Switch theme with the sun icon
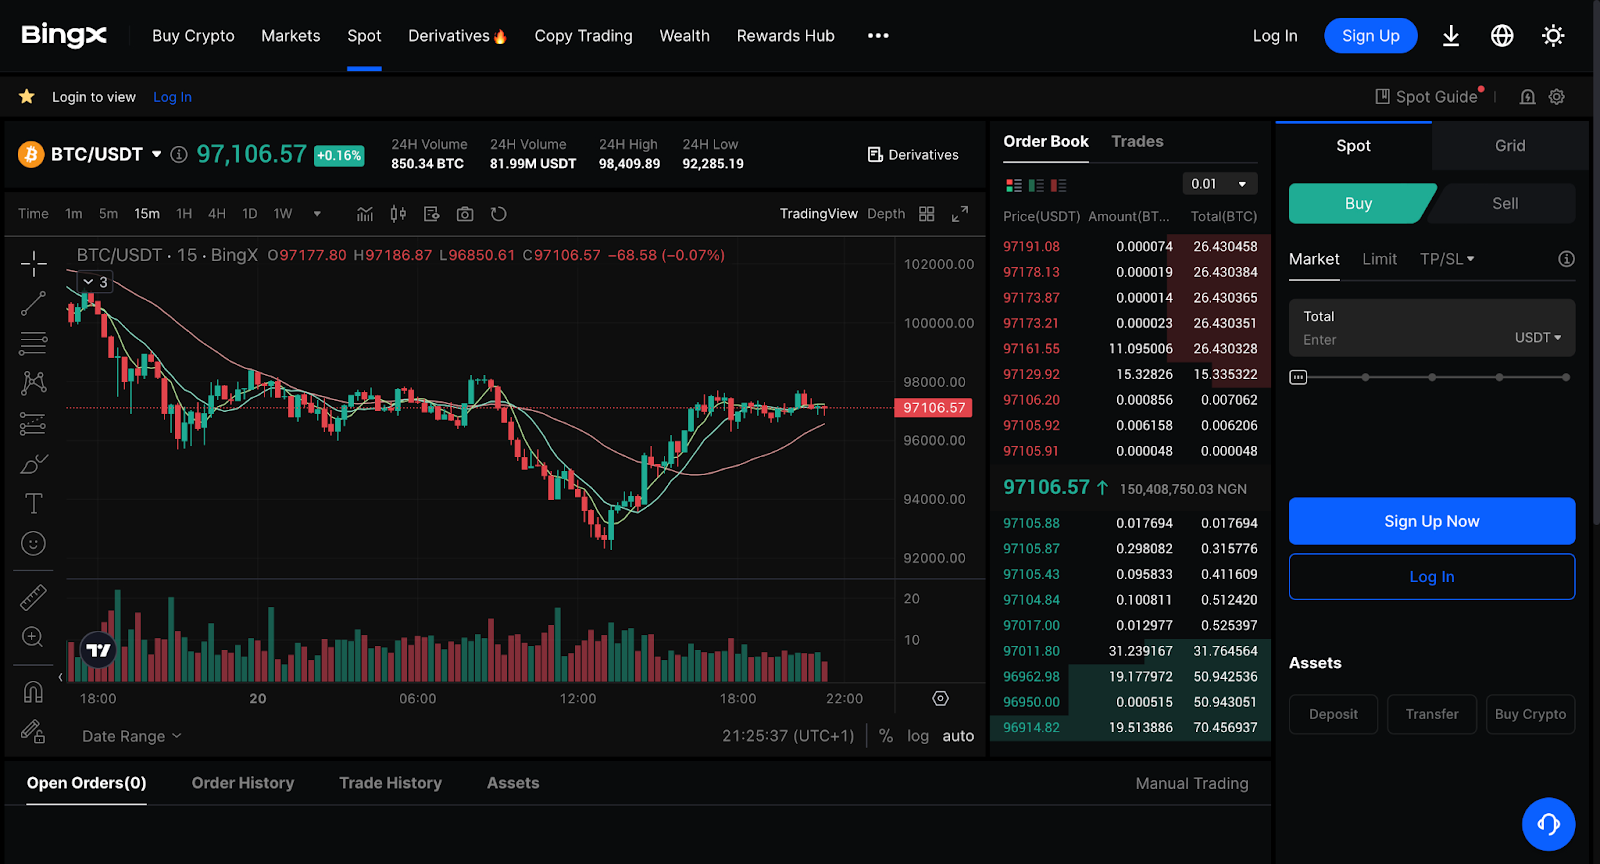The image size is (1600, 864). (1552, 36)
